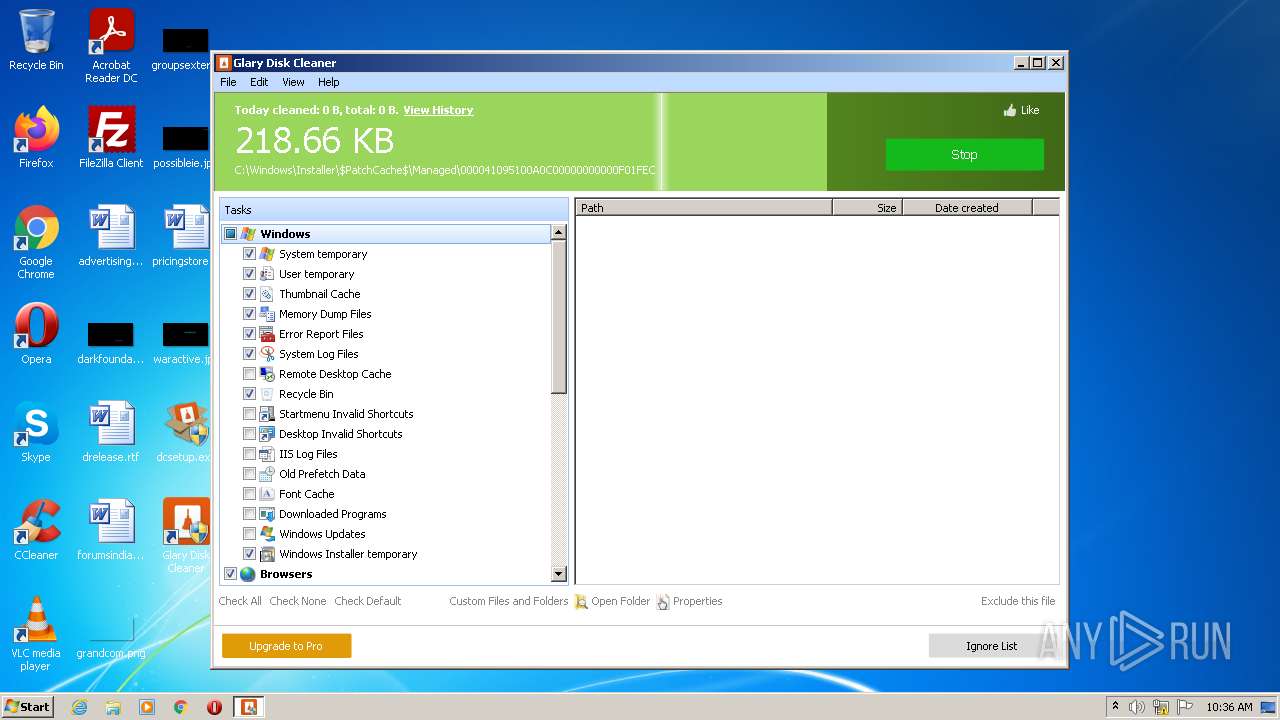Open VLC media player desktop icon
This screenshot has width=1280, height=720.
tap(36, 634)
